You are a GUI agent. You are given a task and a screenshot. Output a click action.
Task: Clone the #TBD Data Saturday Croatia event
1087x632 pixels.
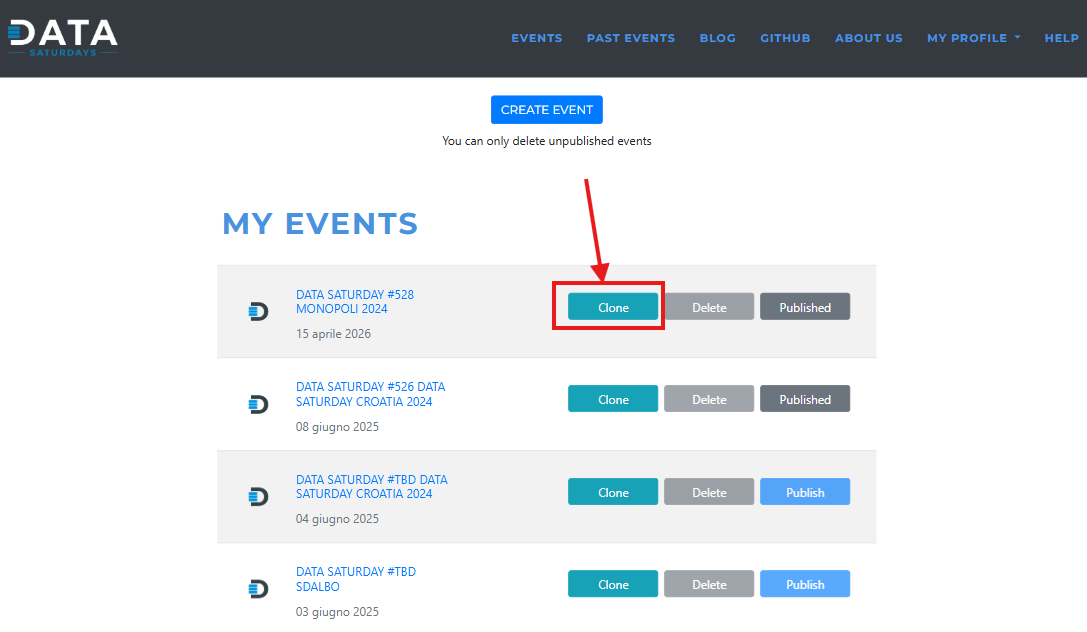pyautogui.click(x=613, y=492)
